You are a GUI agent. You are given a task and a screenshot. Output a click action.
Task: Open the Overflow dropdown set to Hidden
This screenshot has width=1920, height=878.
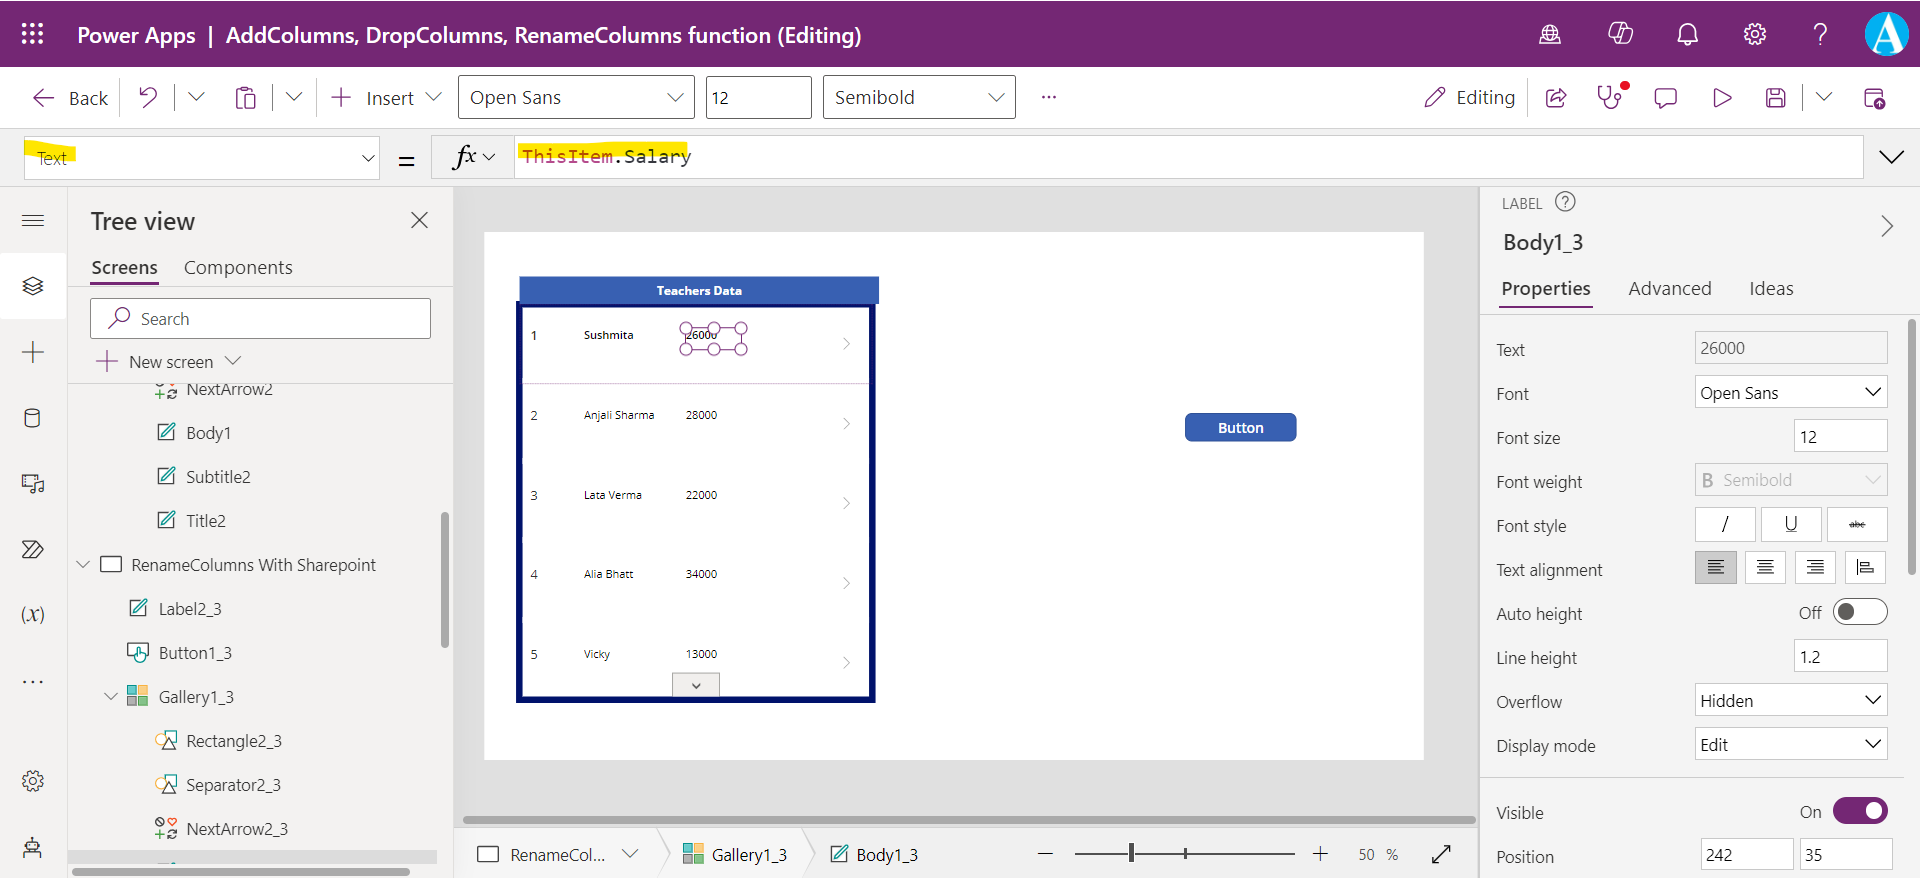(x=1790, y=700)
